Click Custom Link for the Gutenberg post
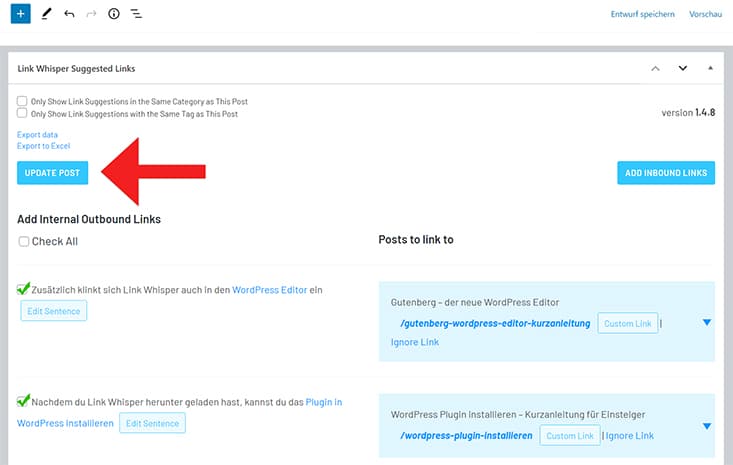This screenshot has width=733, height=465. [x=627, y=323]
